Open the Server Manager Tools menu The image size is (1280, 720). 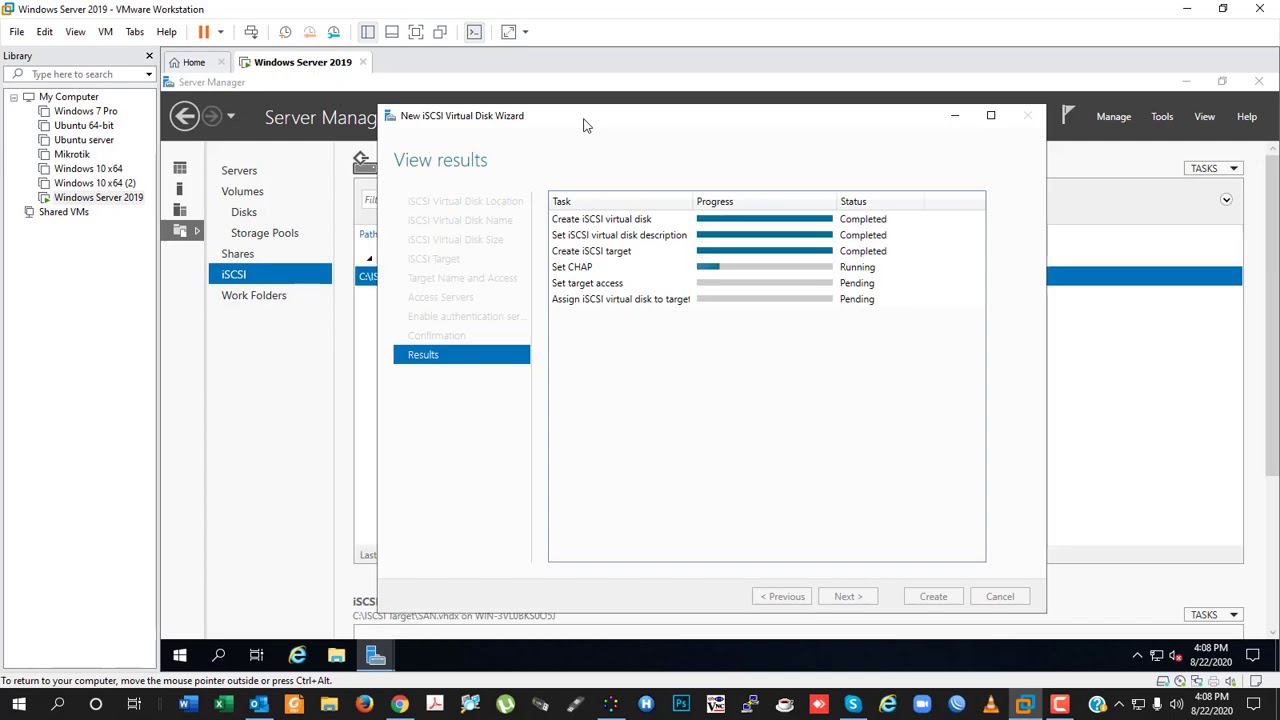point(1162,117)
